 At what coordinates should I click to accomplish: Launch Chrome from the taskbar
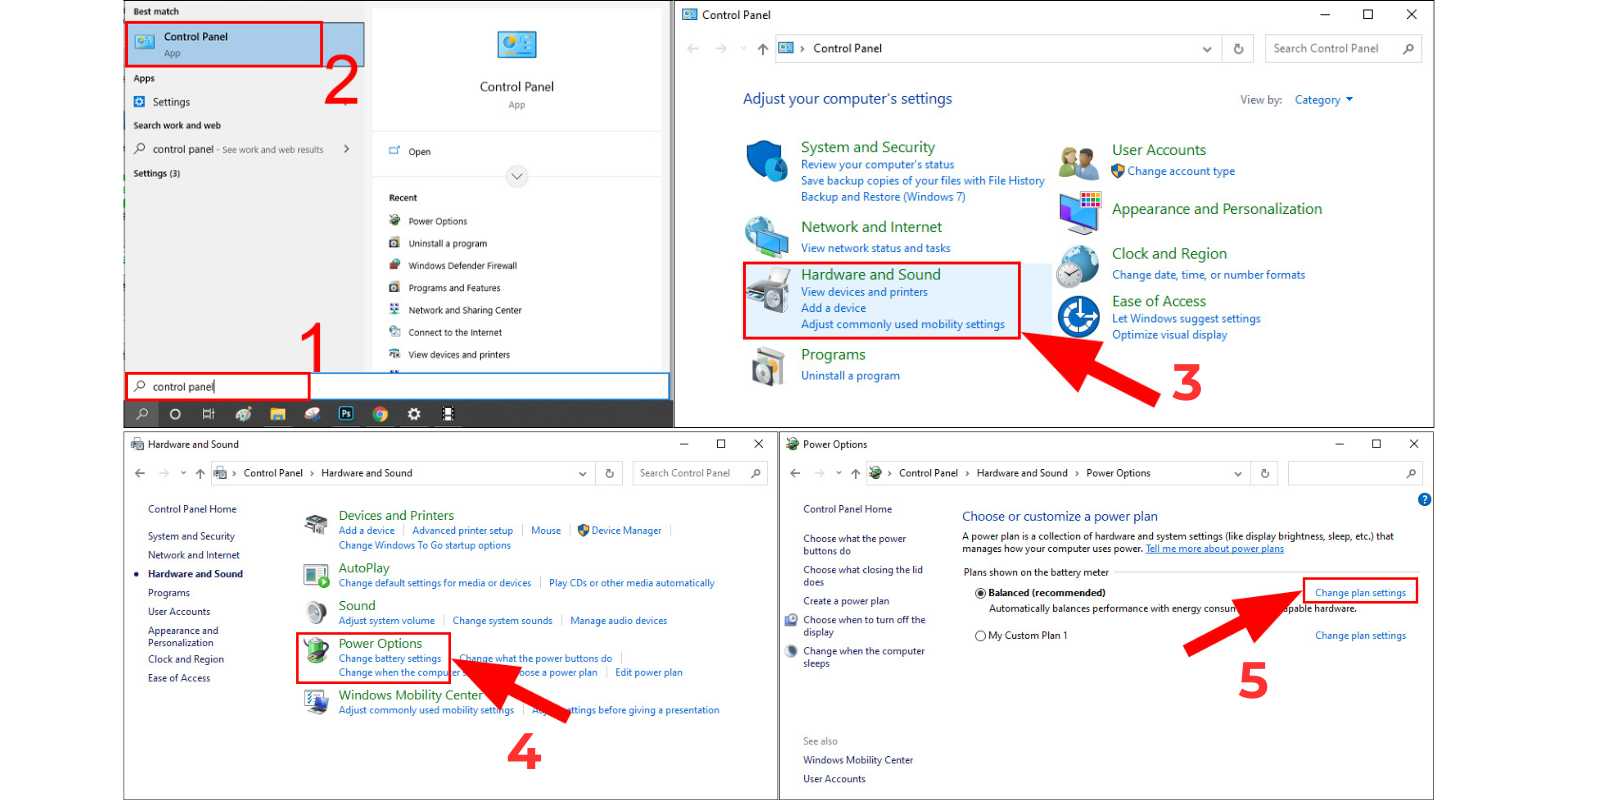click(380, 414)
